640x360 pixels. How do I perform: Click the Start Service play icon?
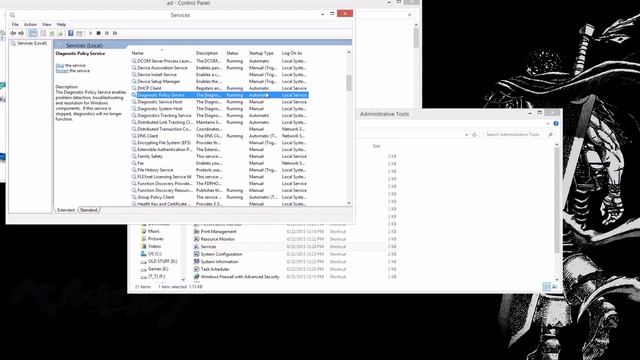91,33
